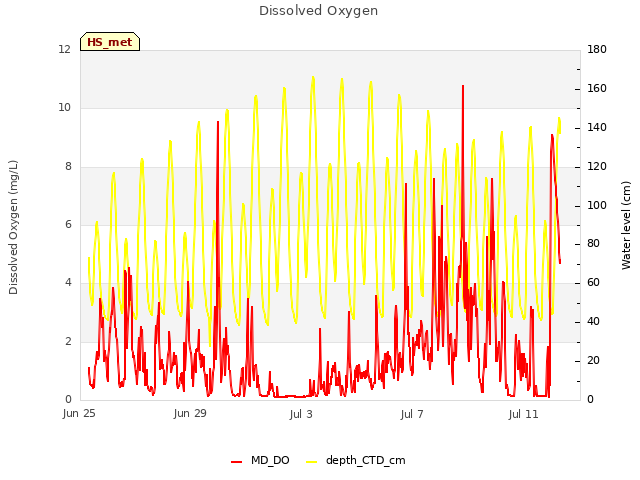The width and height of the screenshot is (640, 480).
Task: Click the Water level (cm) axis title
Action: [626, 226]
